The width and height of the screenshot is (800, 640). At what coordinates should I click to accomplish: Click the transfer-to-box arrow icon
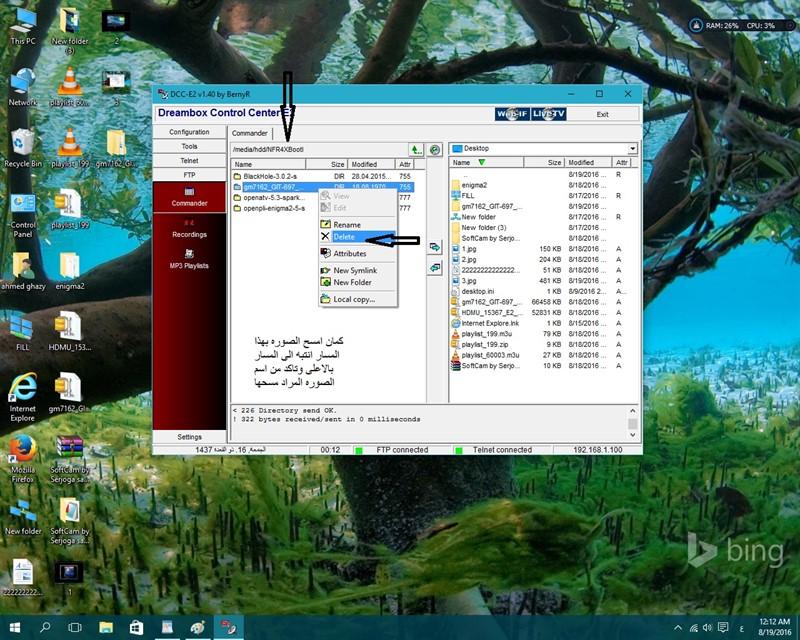(435, 267)
